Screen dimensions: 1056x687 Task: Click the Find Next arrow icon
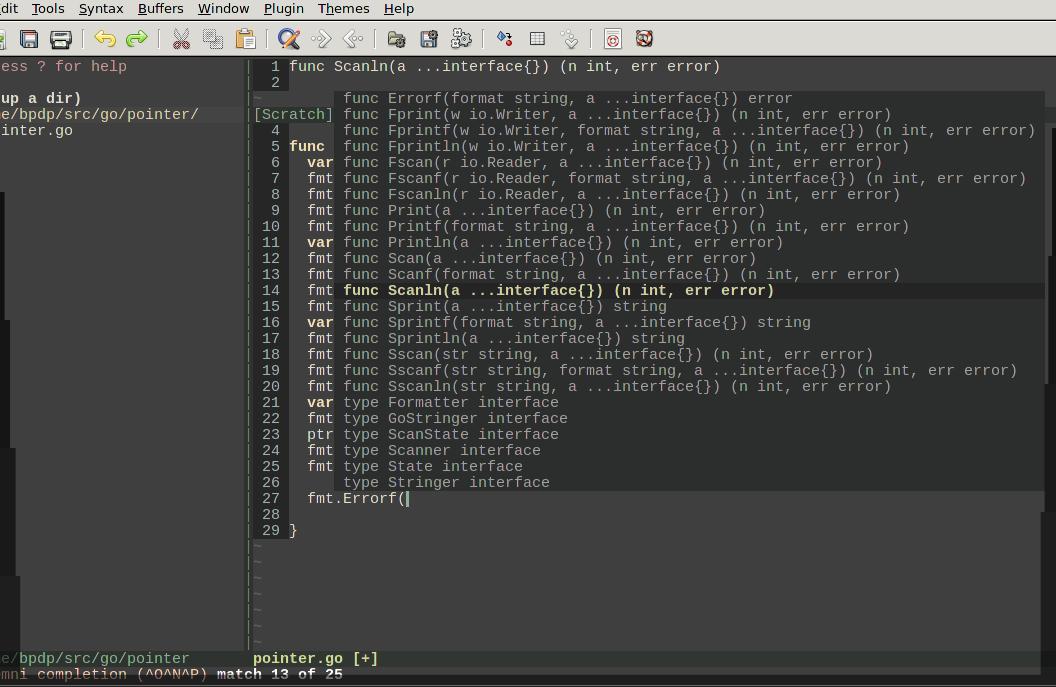[321, 38]
